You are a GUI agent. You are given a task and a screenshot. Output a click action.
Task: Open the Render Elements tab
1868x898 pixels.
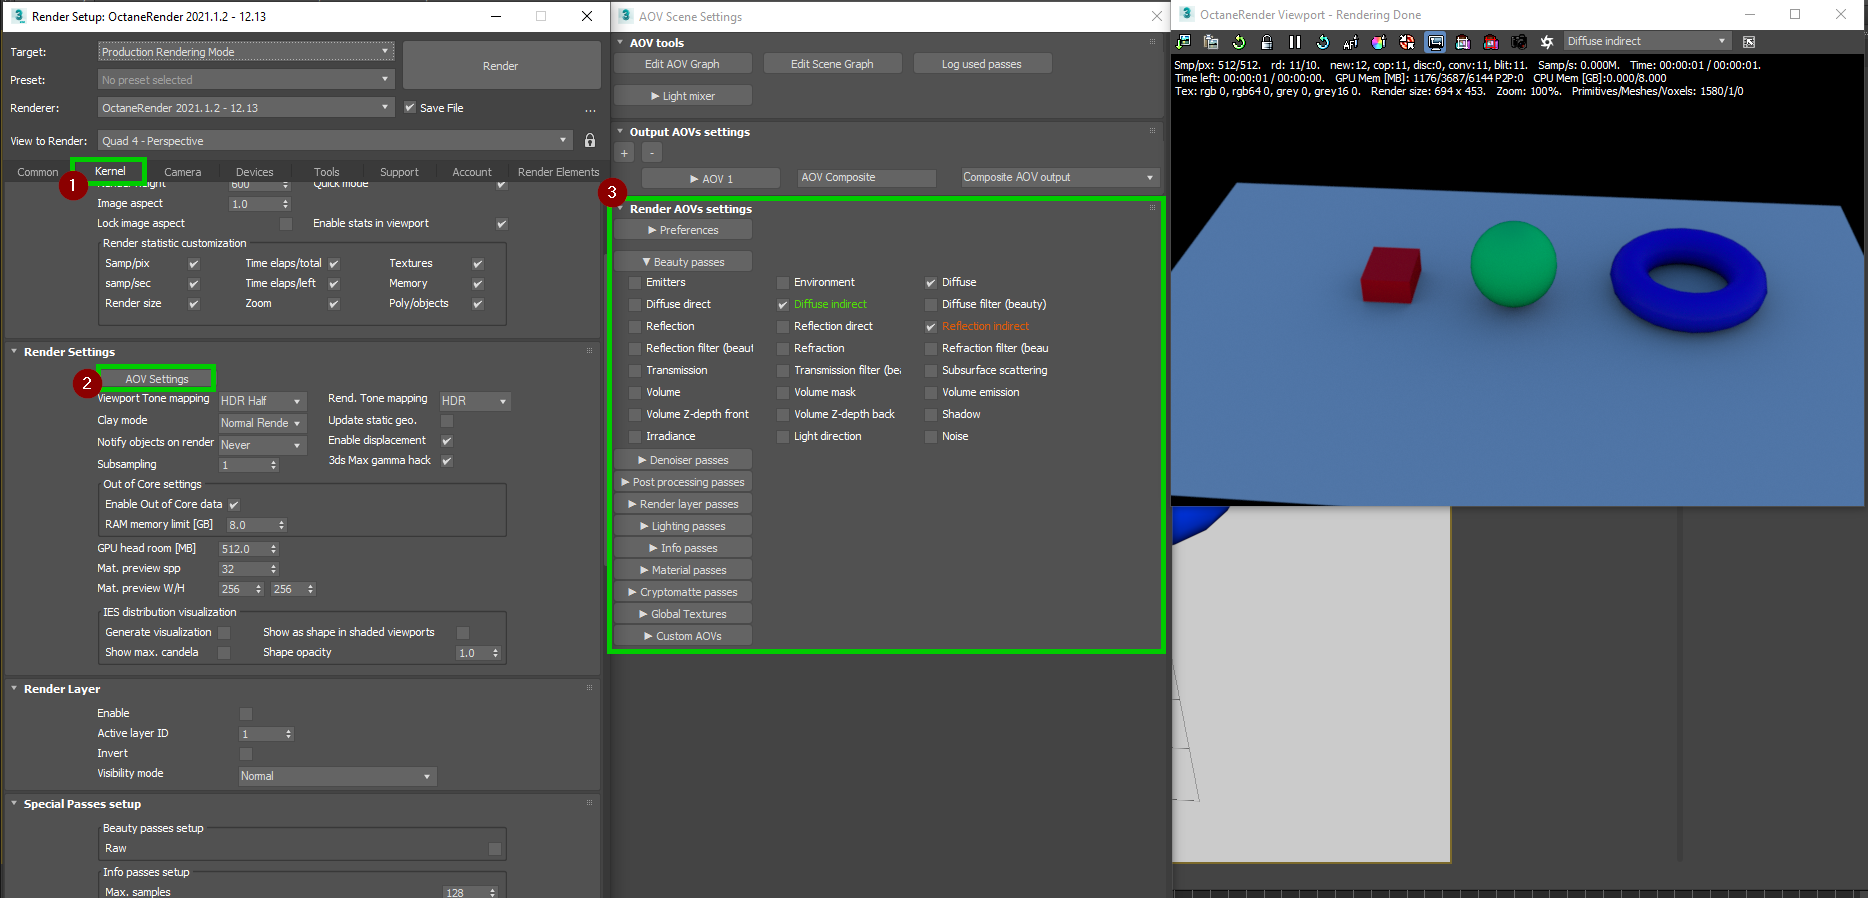coord(558,172)
